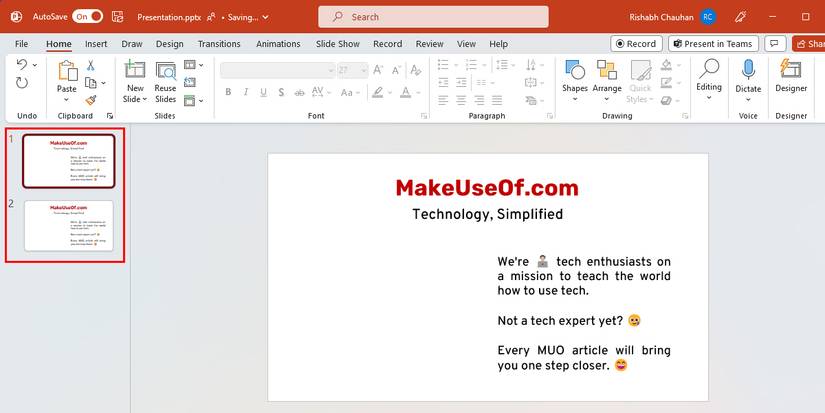The height and width of the screenshot is (413, 825).
Task: Open the font name combo box
Action: 278,70
